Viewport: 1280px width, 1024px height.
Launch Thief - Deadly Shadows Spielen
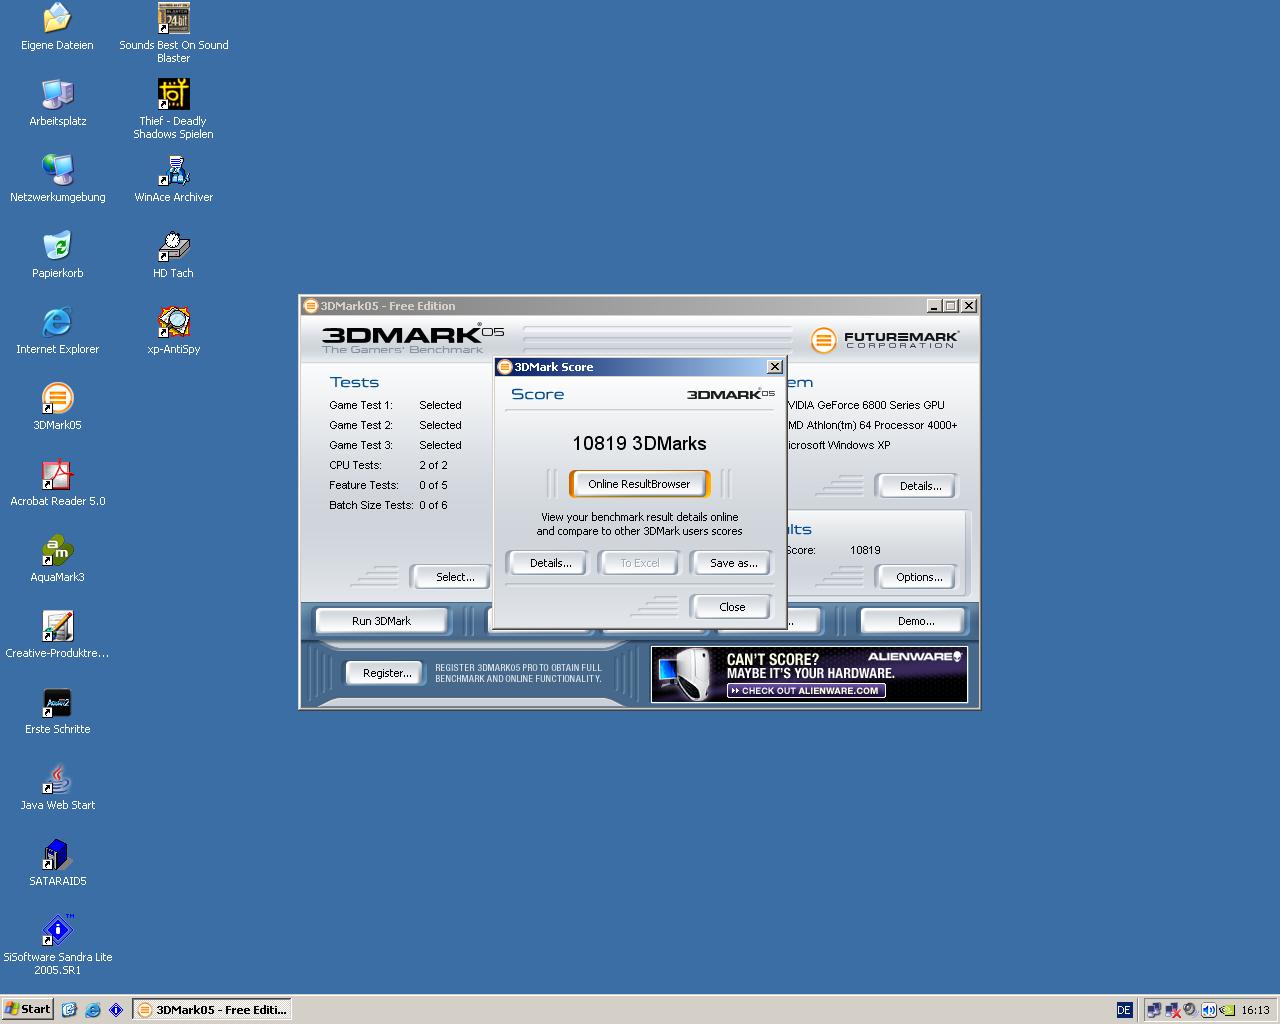(173, 109)
